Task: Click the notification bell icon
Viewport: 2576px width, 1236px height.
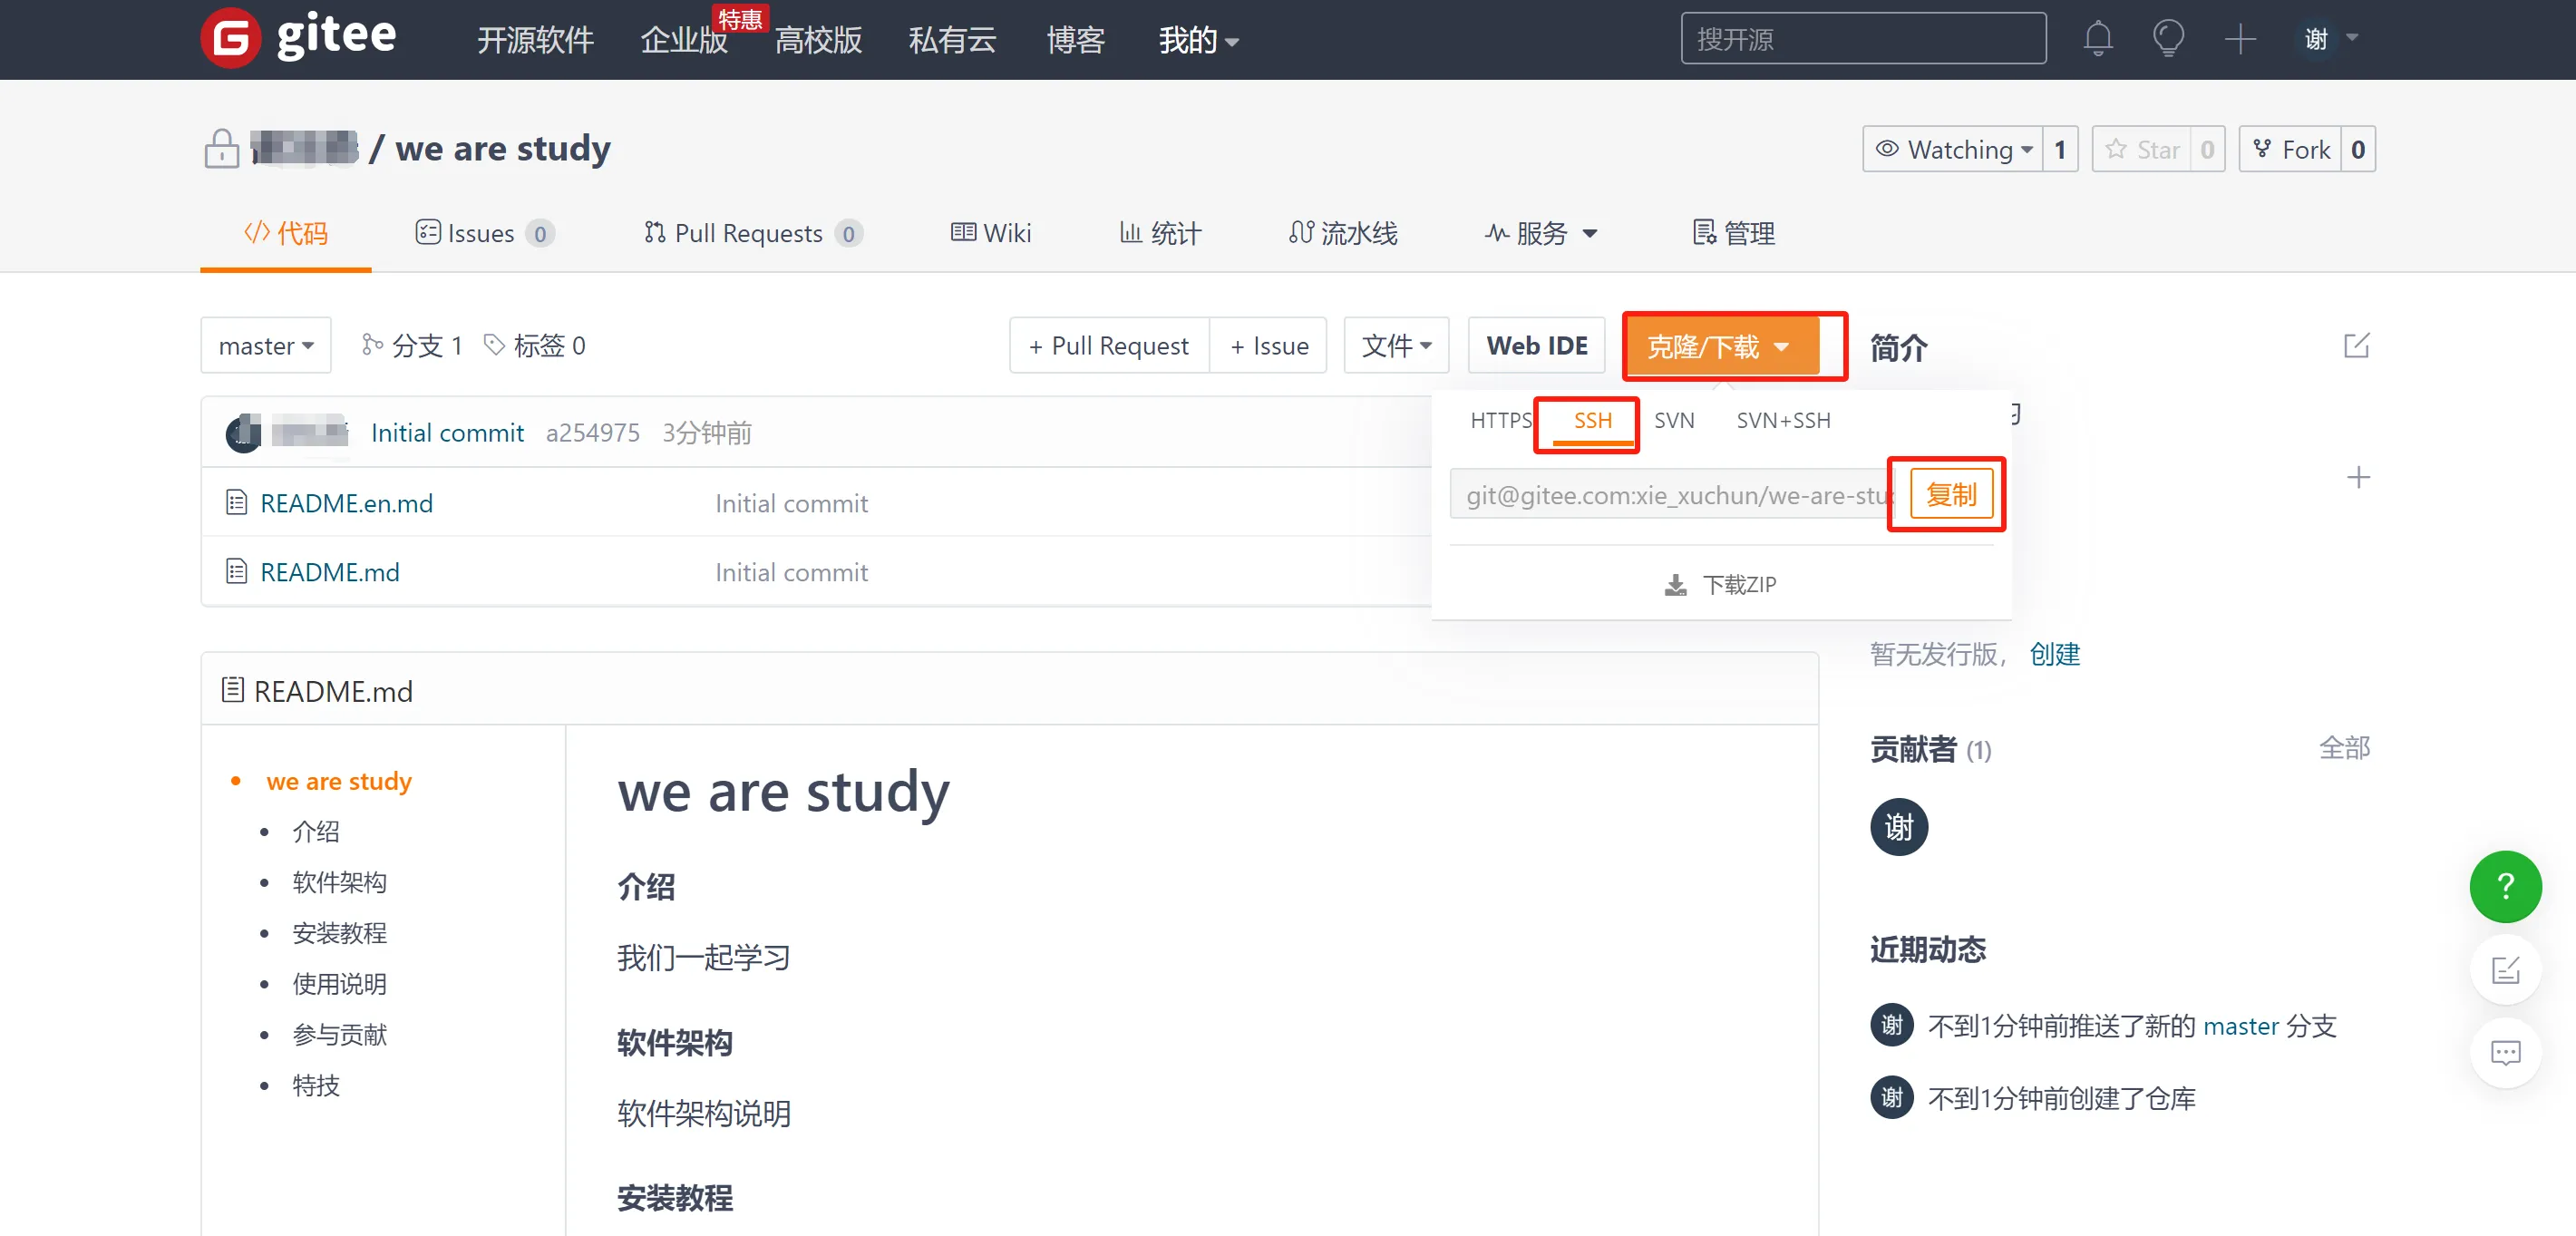Action: tap(2097, 39)
